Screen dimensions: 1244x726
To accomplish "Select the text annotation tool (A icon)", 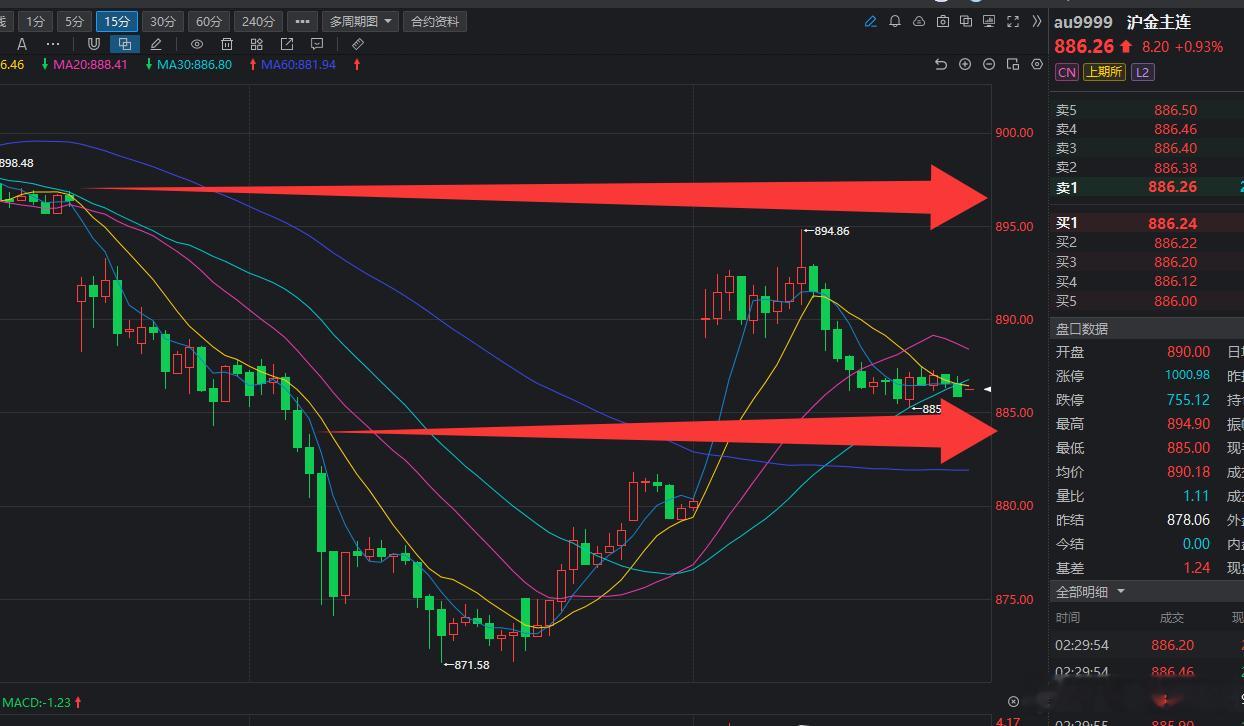I will tap(22, 44).
